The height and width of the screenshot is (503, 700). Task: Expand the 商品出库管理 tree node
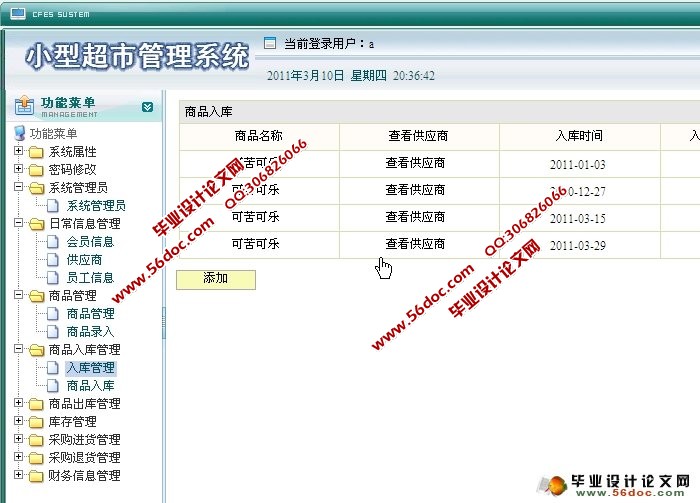point(18,403)
